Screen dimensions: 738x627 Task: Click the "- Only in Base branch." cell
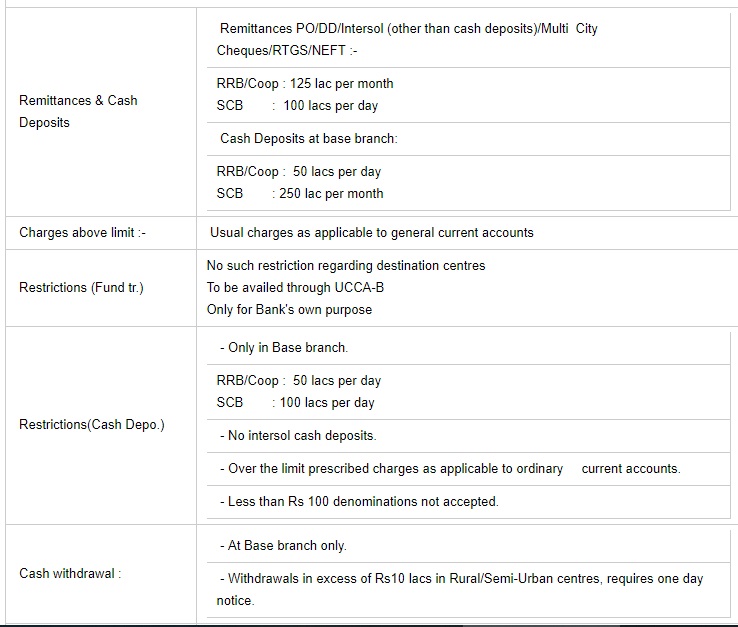pos(284,348)
